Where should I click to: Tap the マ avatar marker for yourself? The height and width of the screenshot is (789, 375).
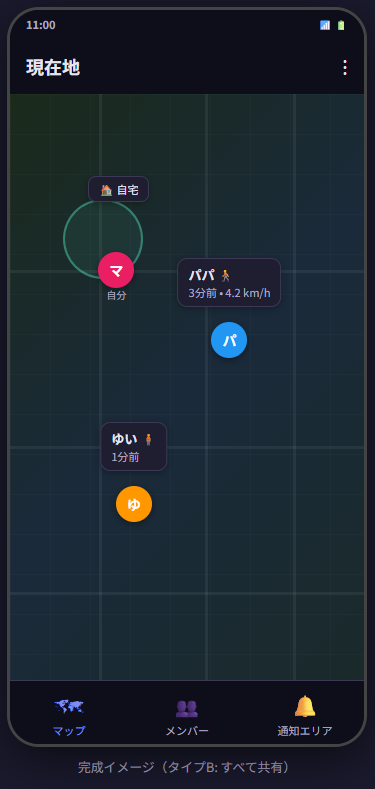point(116,270)
